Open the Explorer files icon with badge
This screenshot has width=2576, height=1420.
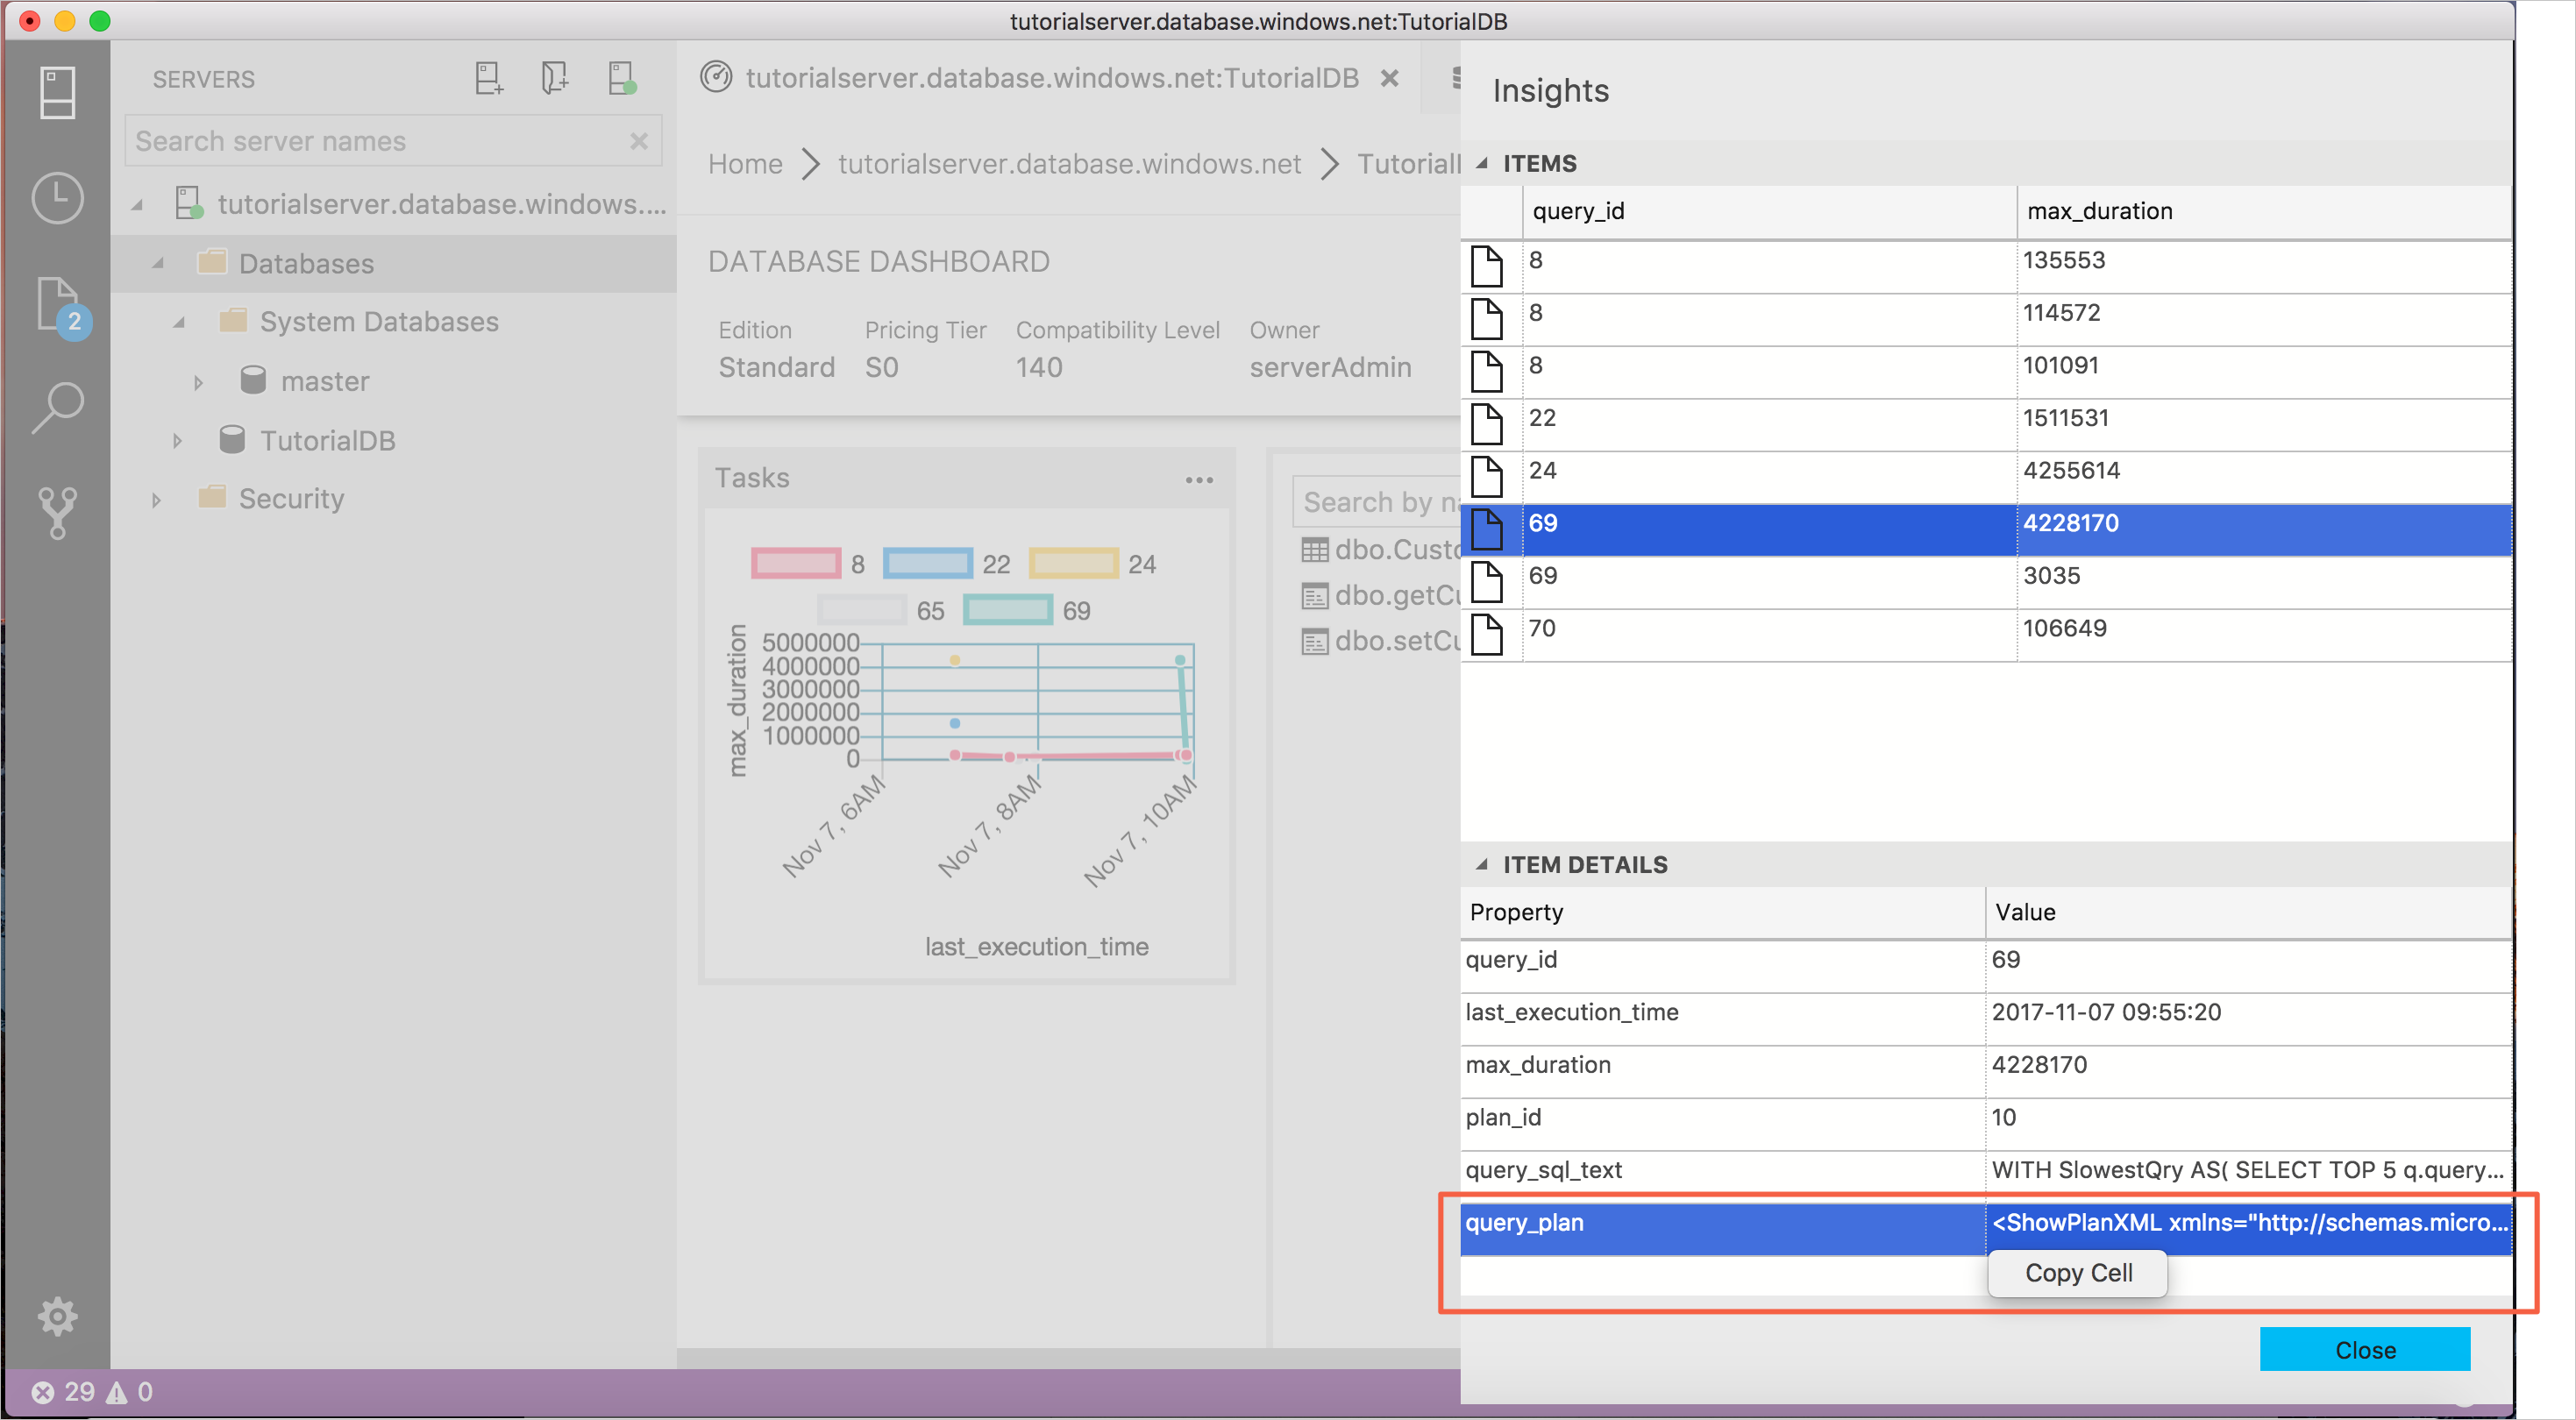click(x=57, y=303)
